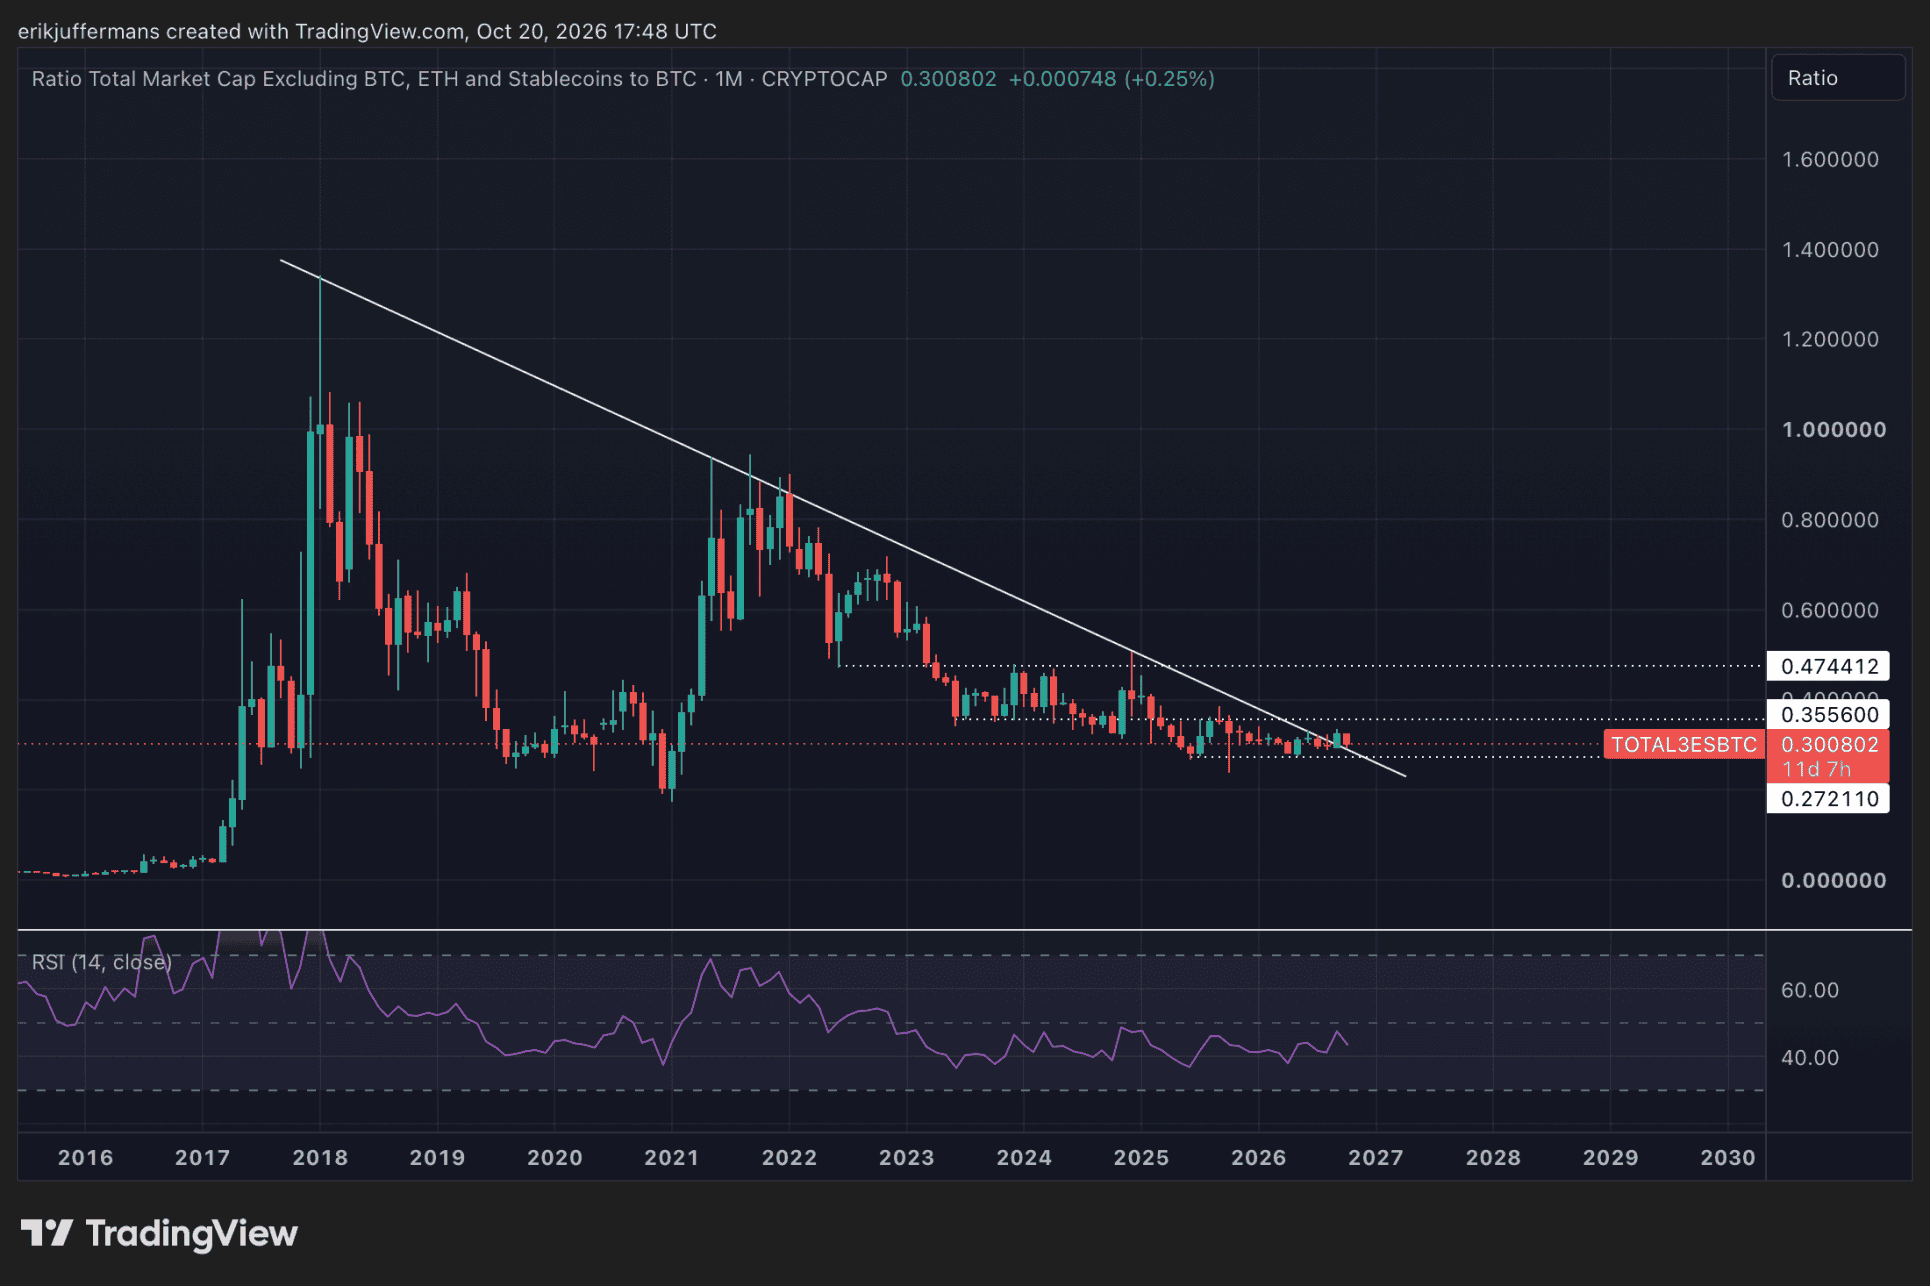The height and width of the screenshot is (1286, 1930).
Task: Click the '11d 7h' countdown label
Action: tap(1817, 769)
